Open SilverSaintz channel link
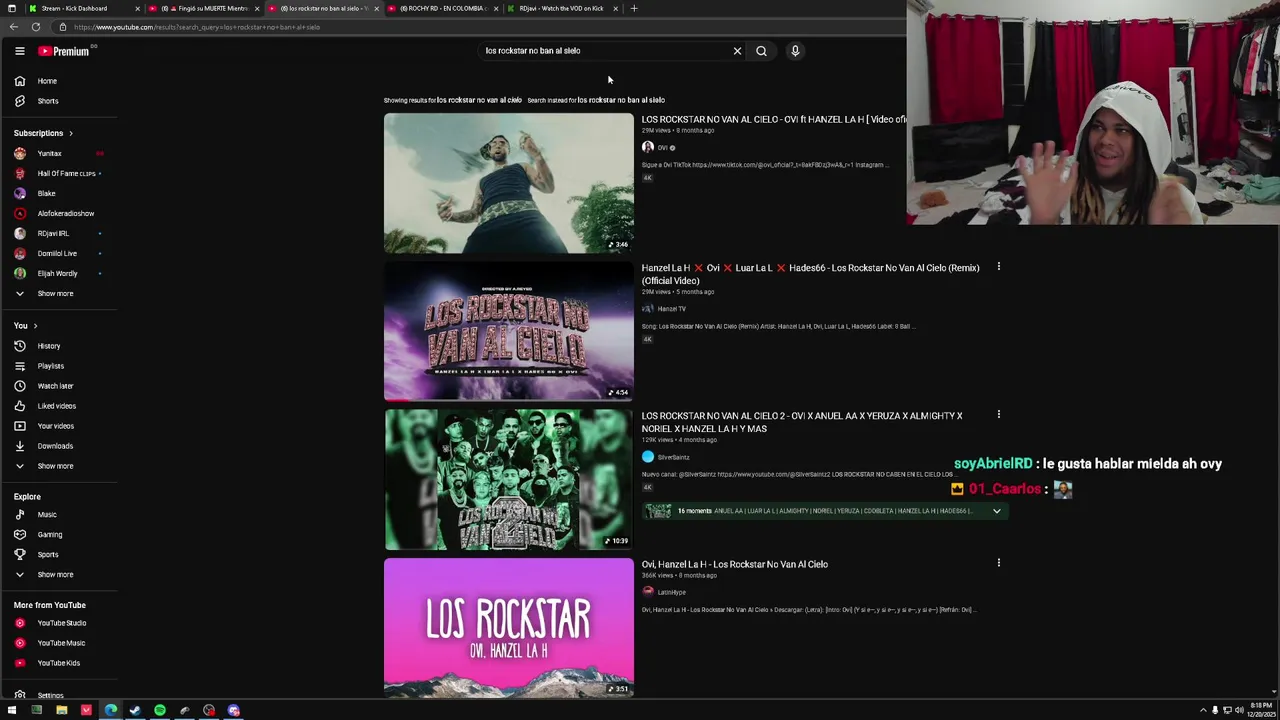Image resolution: width=1280 pixels, height=720 pixels. pyautogui.click(x=673, y=457)
